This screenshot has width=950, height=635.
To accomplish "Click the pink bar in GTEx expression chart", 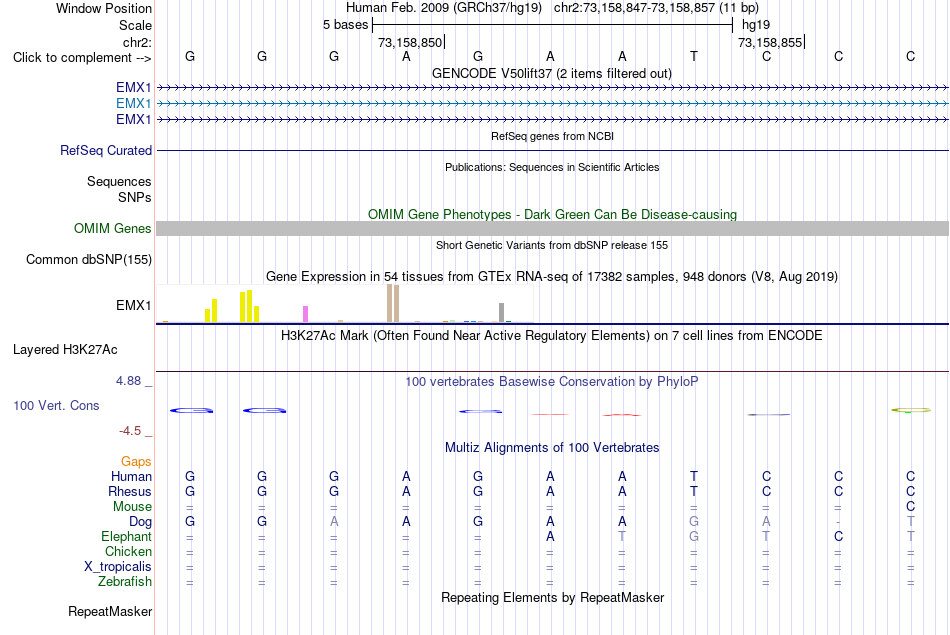I will point(305,314).
